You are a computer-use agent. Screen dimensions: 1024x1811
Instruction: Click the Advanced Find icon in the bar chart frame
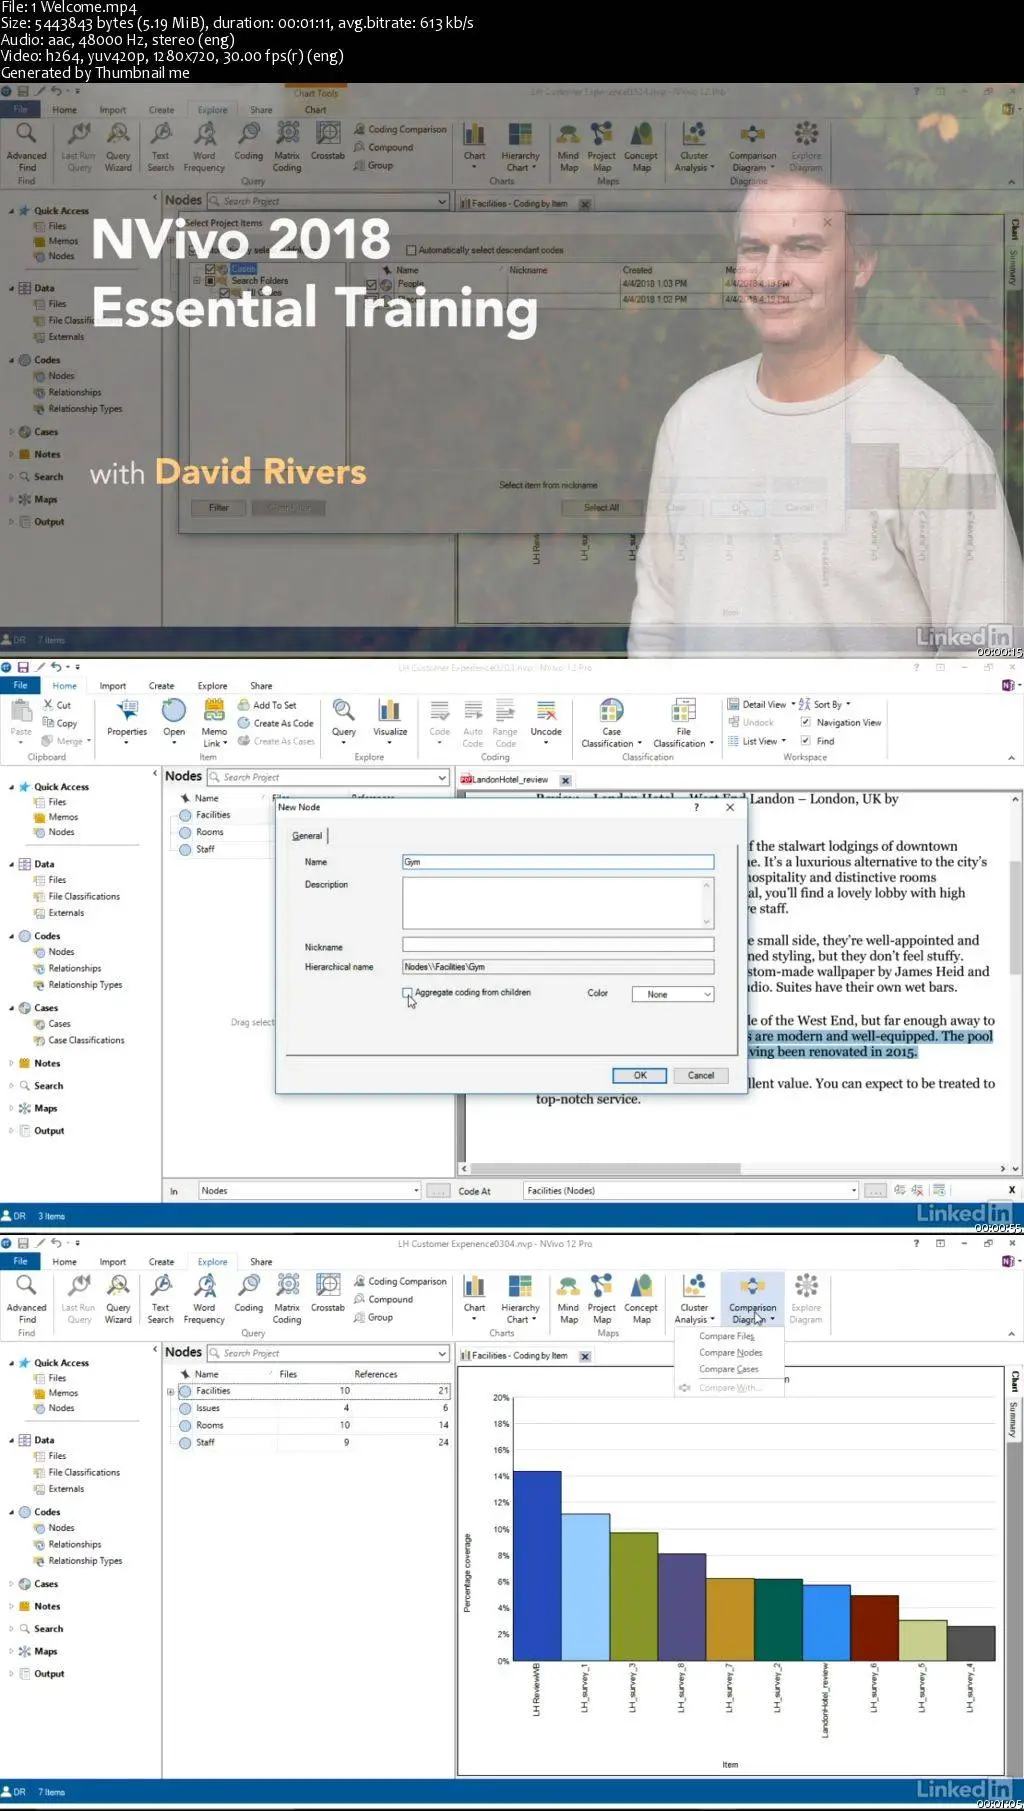(x=26, y=1285)
